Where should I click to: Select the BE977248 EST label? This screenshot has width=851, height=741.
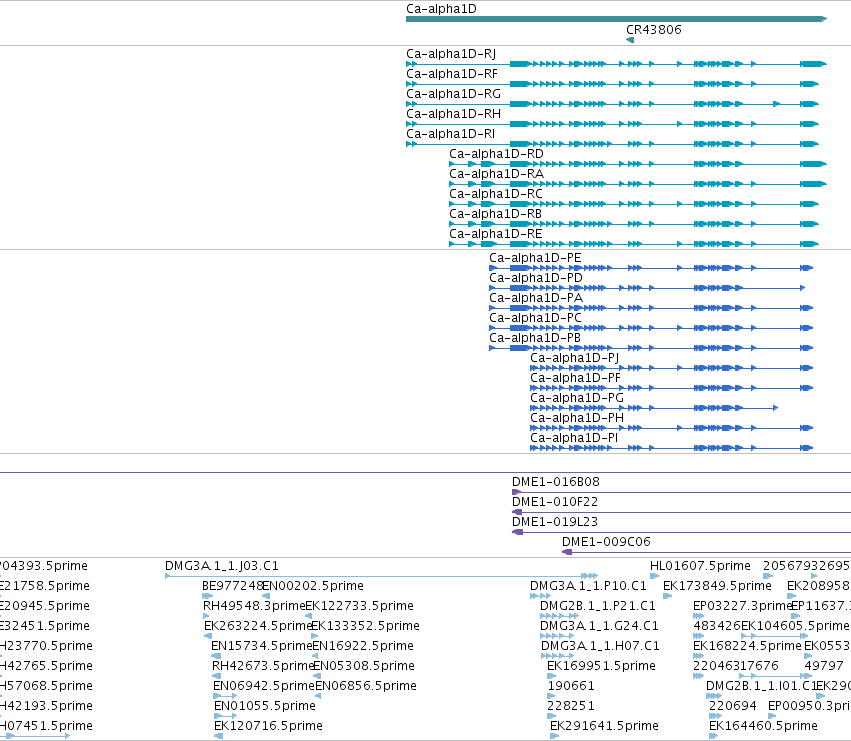pos(232,586)
